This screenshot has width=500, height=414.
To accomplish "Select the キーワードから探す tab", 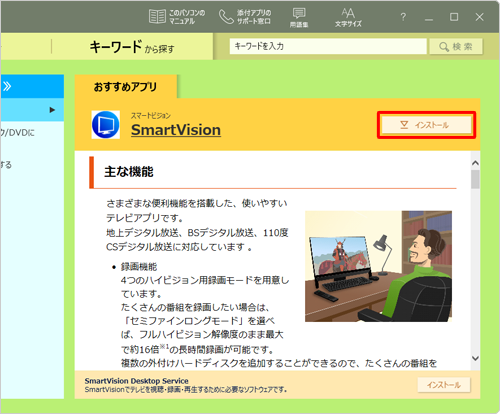I will point(132,47).
